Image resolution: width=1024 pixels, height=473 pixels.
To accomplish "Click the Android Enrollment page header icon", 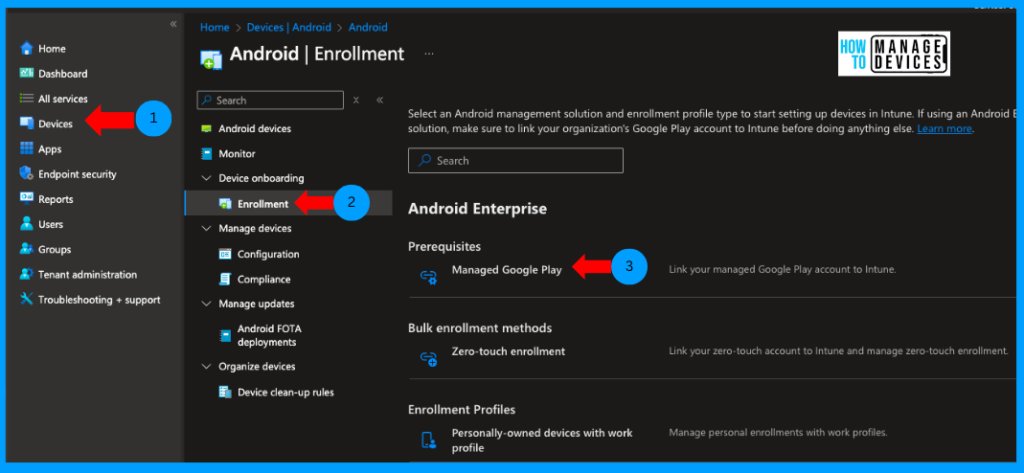I will tap(211, 58).
